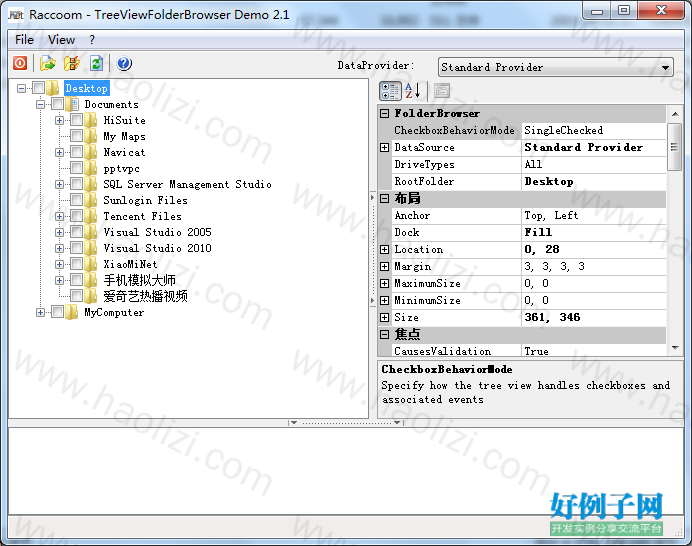Screen dimensions: 692x546
Task: Click the property grid scroll down arrow
Action: (x=675, y=348)
